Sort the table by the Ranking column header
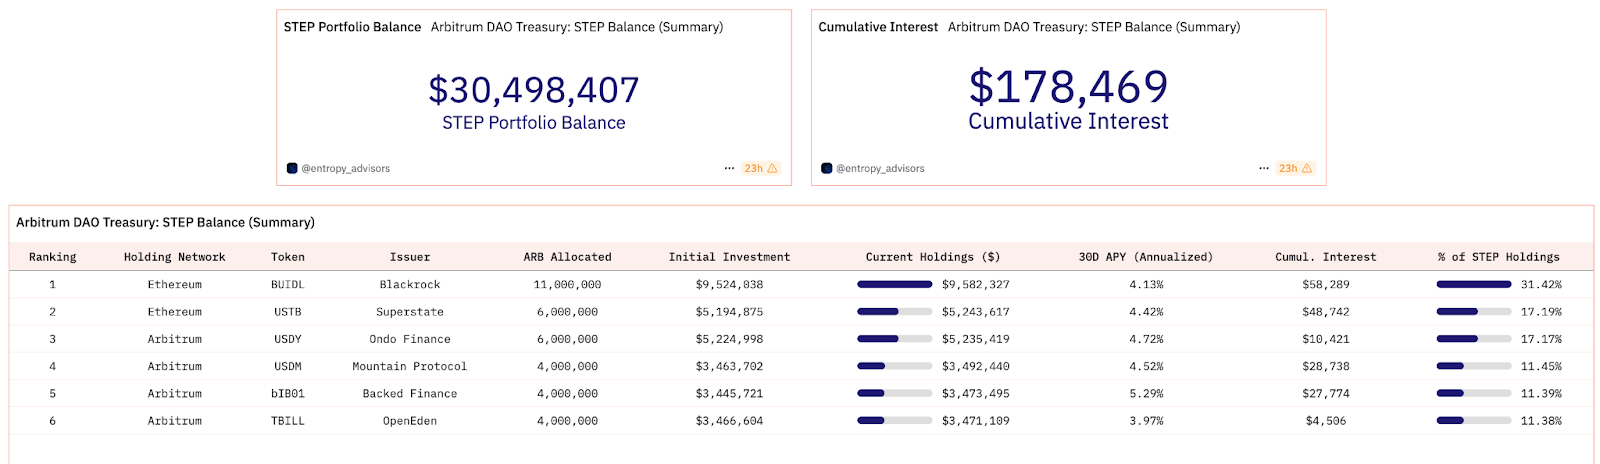 53,257
